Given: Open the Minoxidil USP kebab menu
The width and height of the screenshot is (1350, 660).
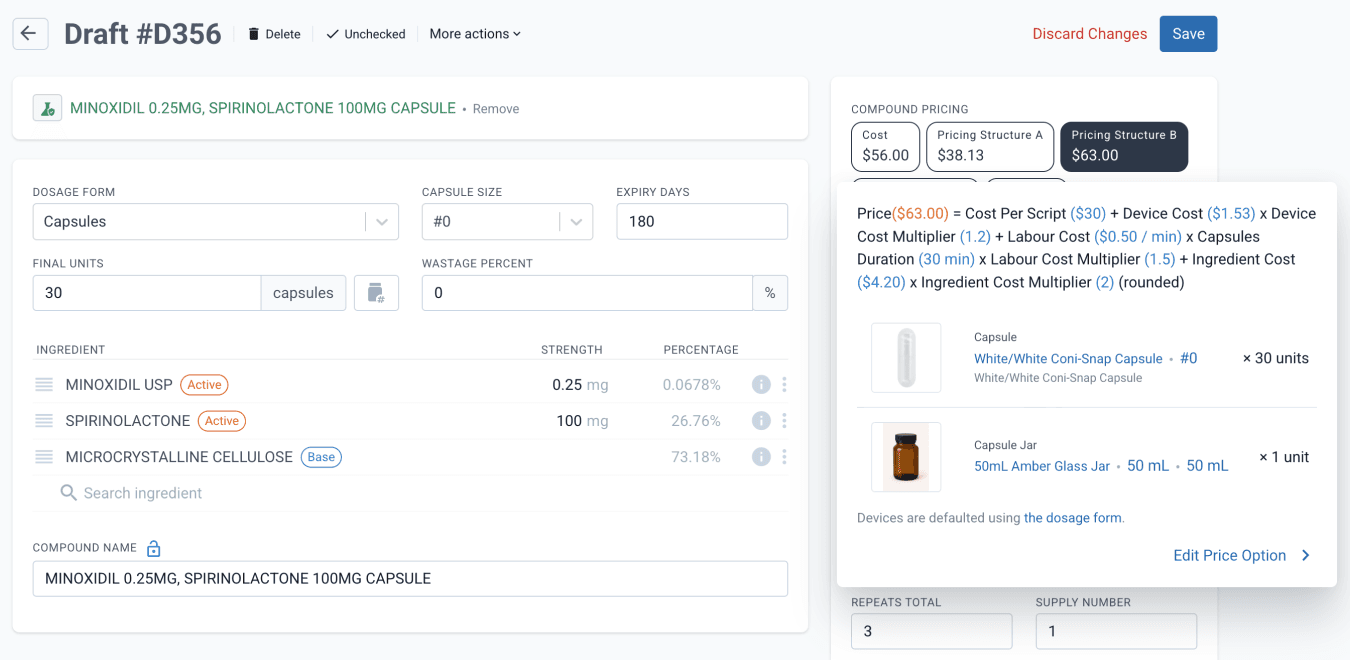Looking at the screenshot, I should click(784, 385).
